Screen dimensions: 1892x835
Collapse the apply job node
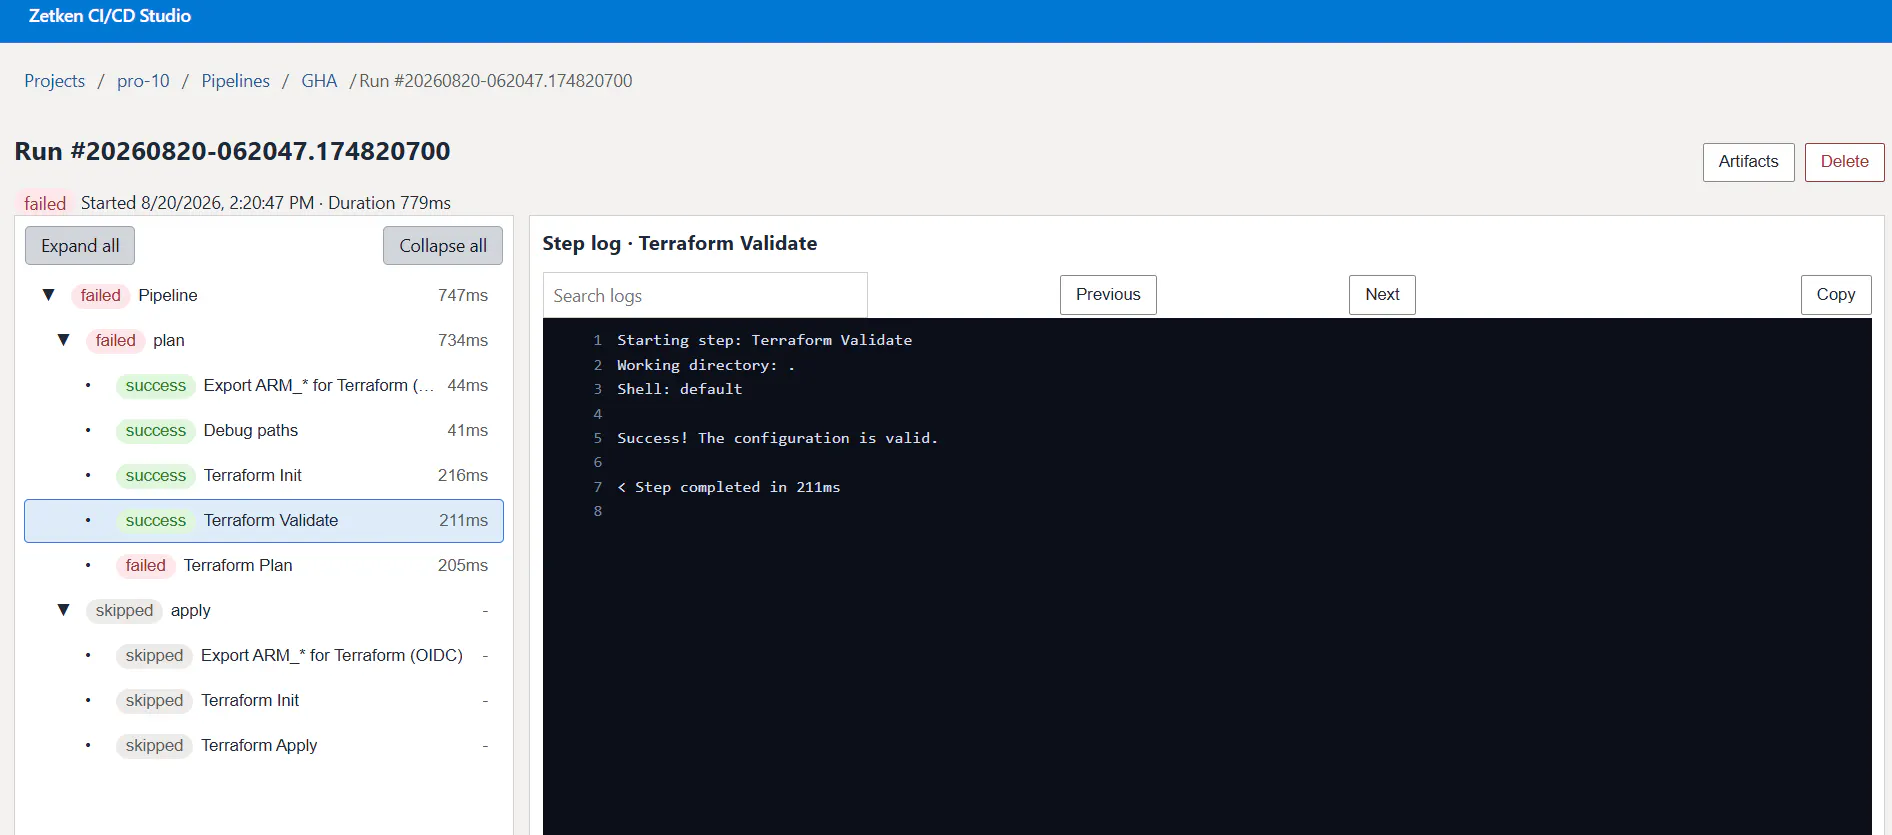pyautogui.click(x=63, y=610)
